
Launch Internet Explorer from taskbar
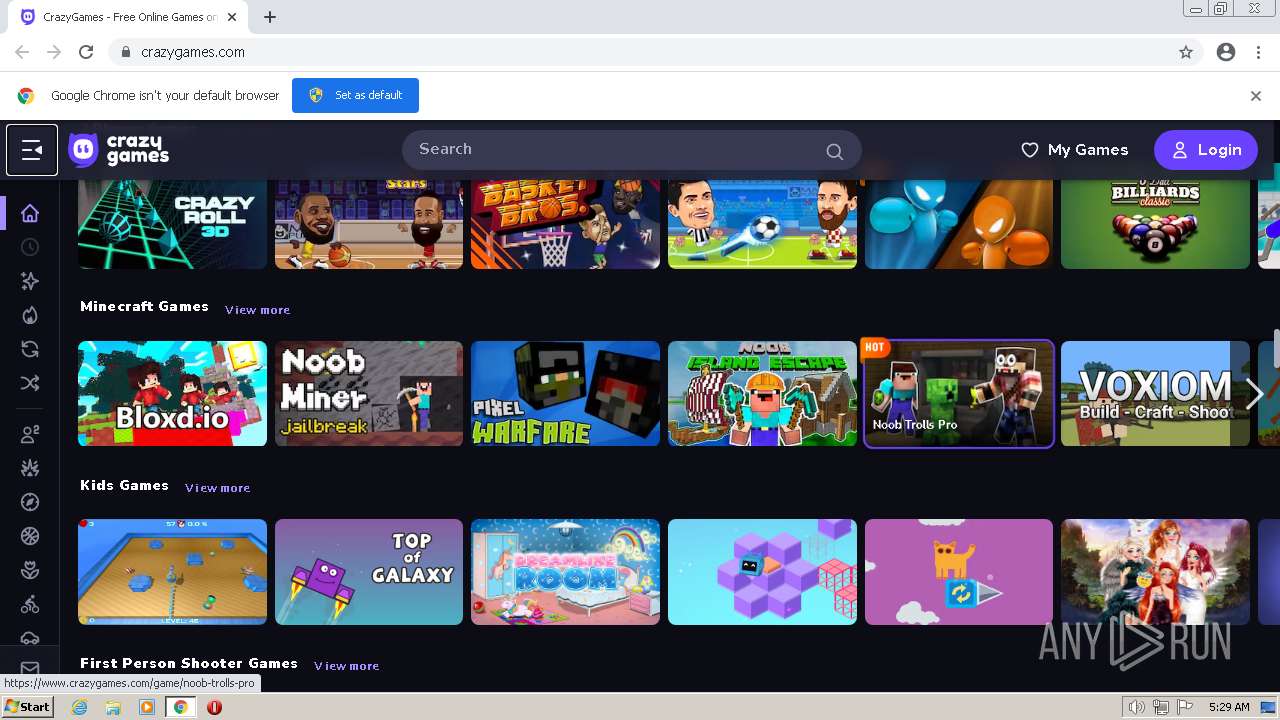tap(79, 707)
